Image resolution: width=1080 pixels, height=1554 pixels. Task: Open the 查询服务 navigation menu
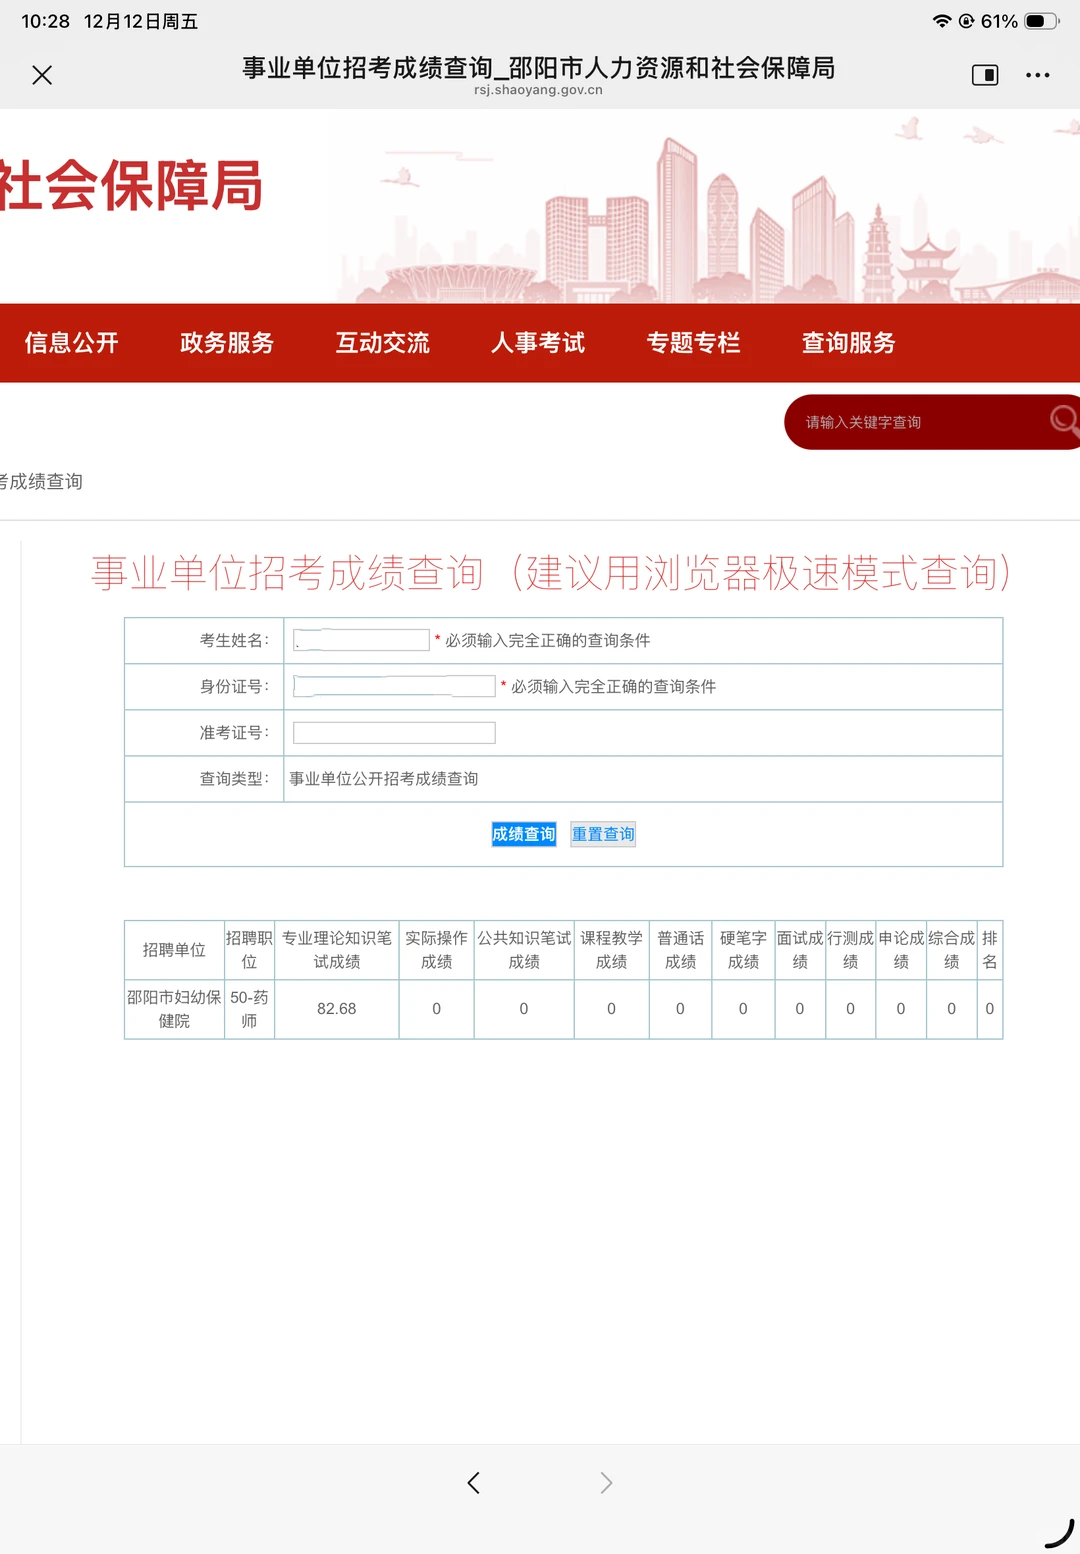847,343
